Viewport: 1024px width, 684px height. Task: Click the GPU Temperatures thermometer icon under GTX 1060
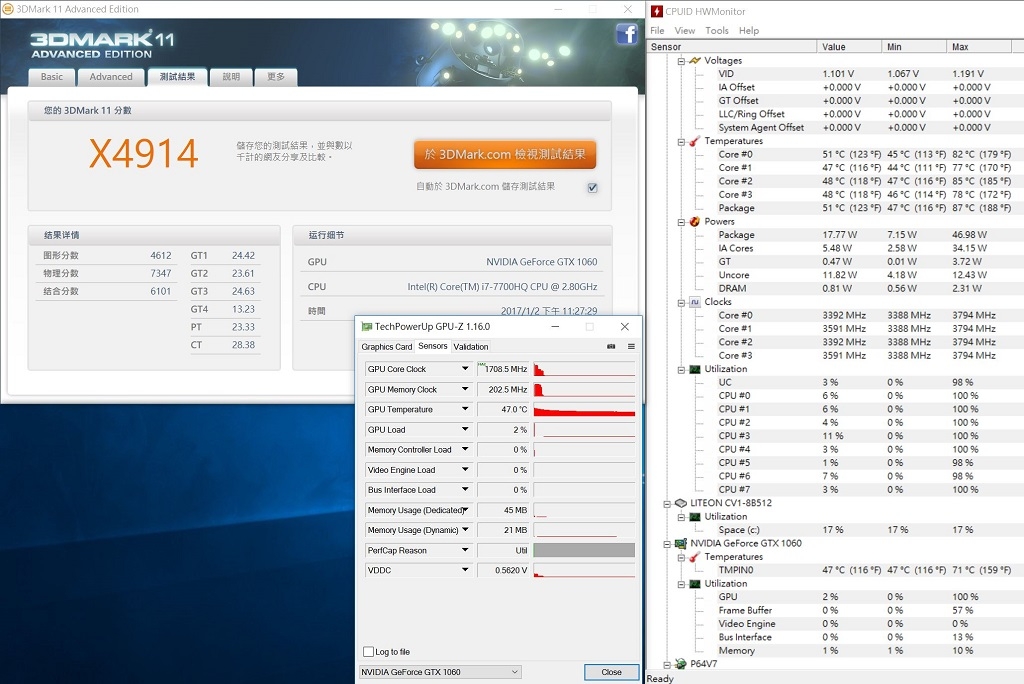tap(695, 557)
